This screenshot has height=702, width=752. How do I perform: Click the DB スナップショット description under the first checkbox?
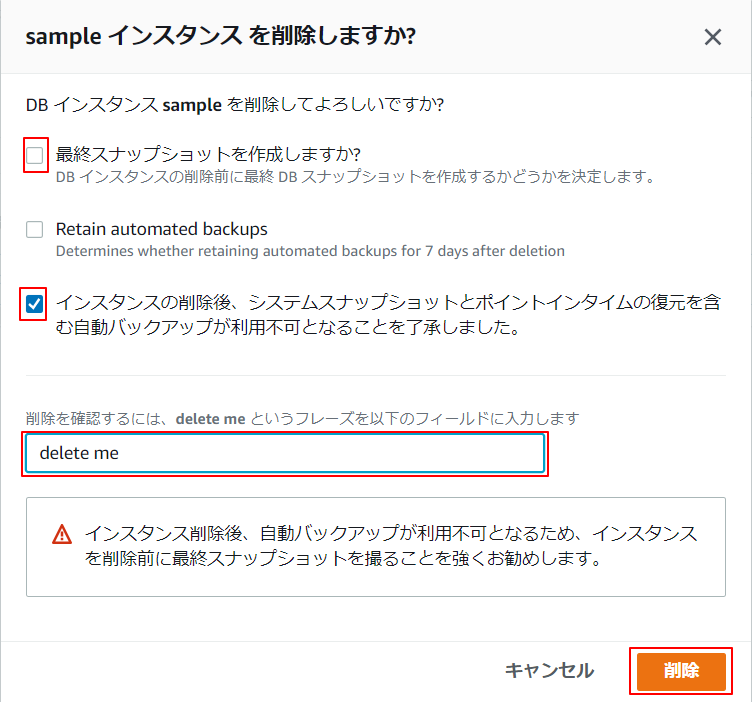tap(355, 176)
